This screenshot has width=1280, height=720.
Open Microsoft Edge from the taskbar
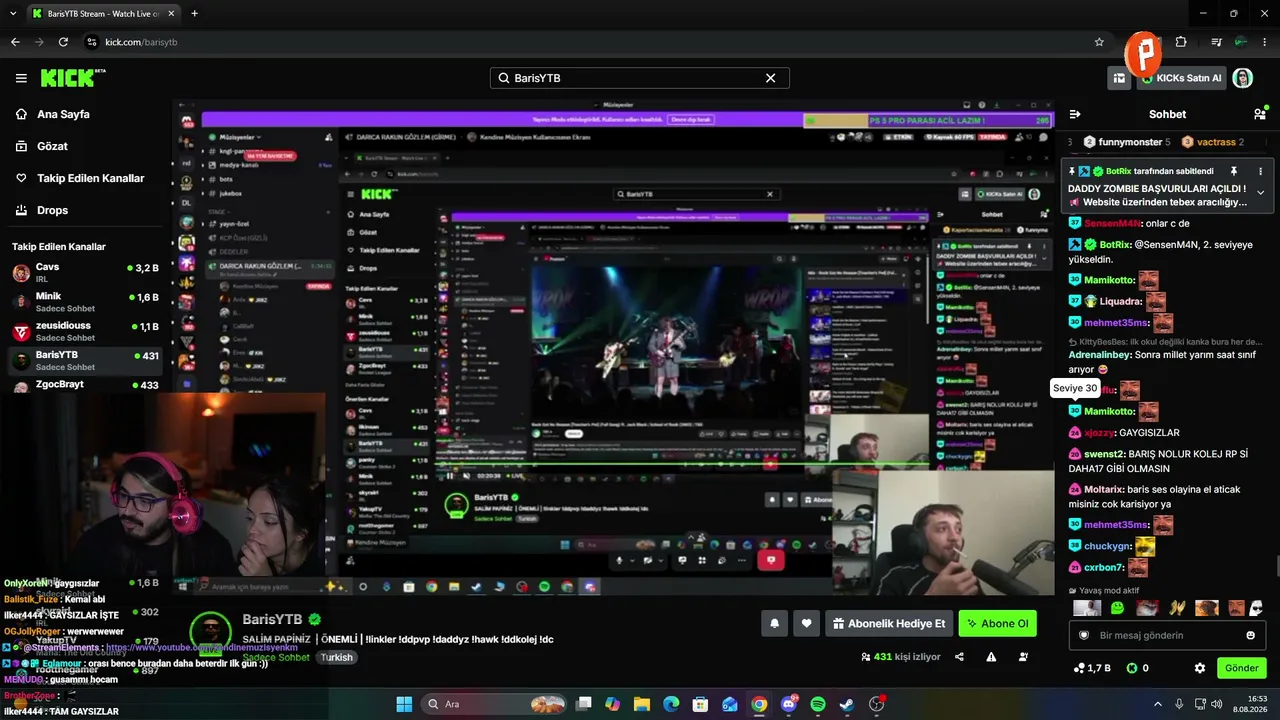(671, 704)
